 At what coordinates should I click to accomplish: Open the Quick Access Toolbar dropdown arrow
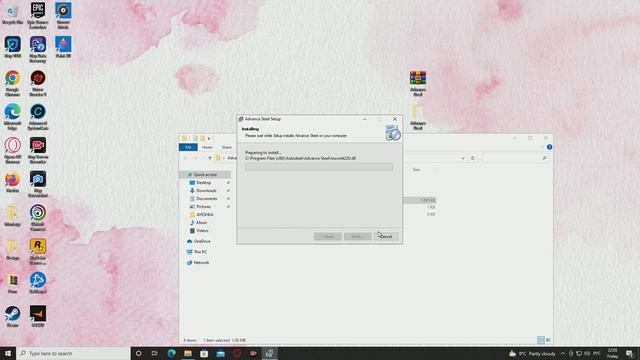(x=209, y=138)
